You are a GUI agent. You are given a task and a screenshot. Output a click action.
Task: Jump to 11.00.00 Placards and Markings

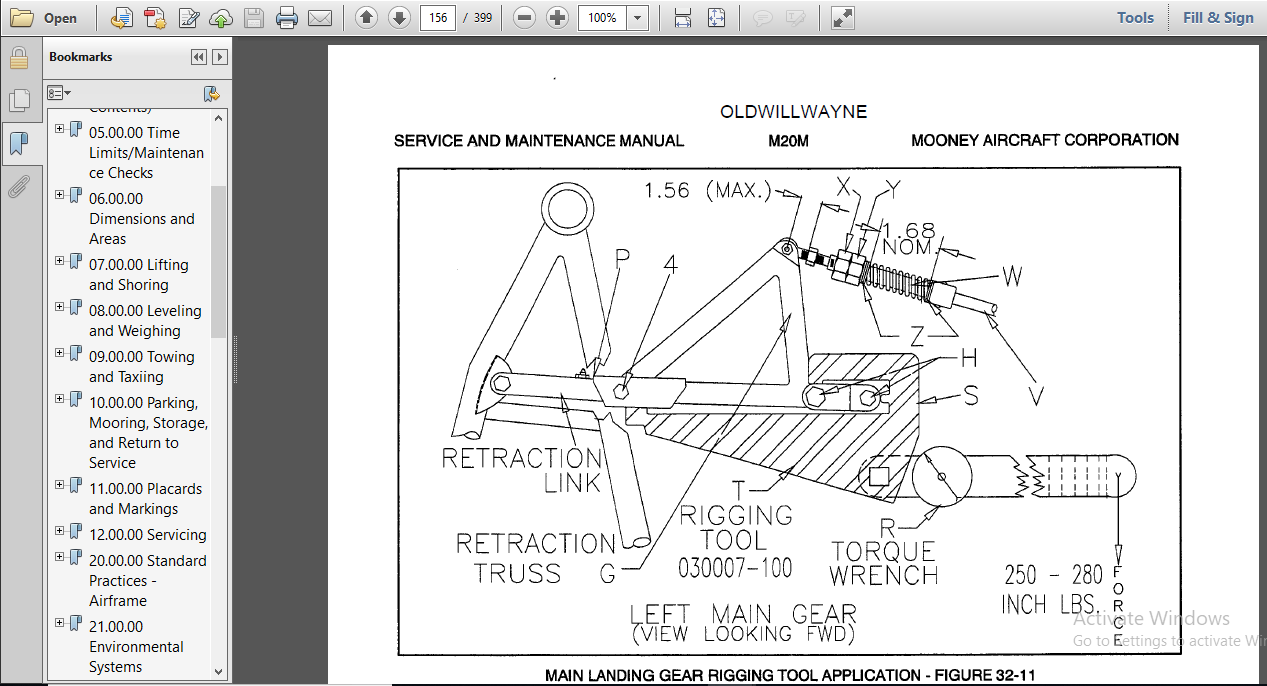[145, 498]
